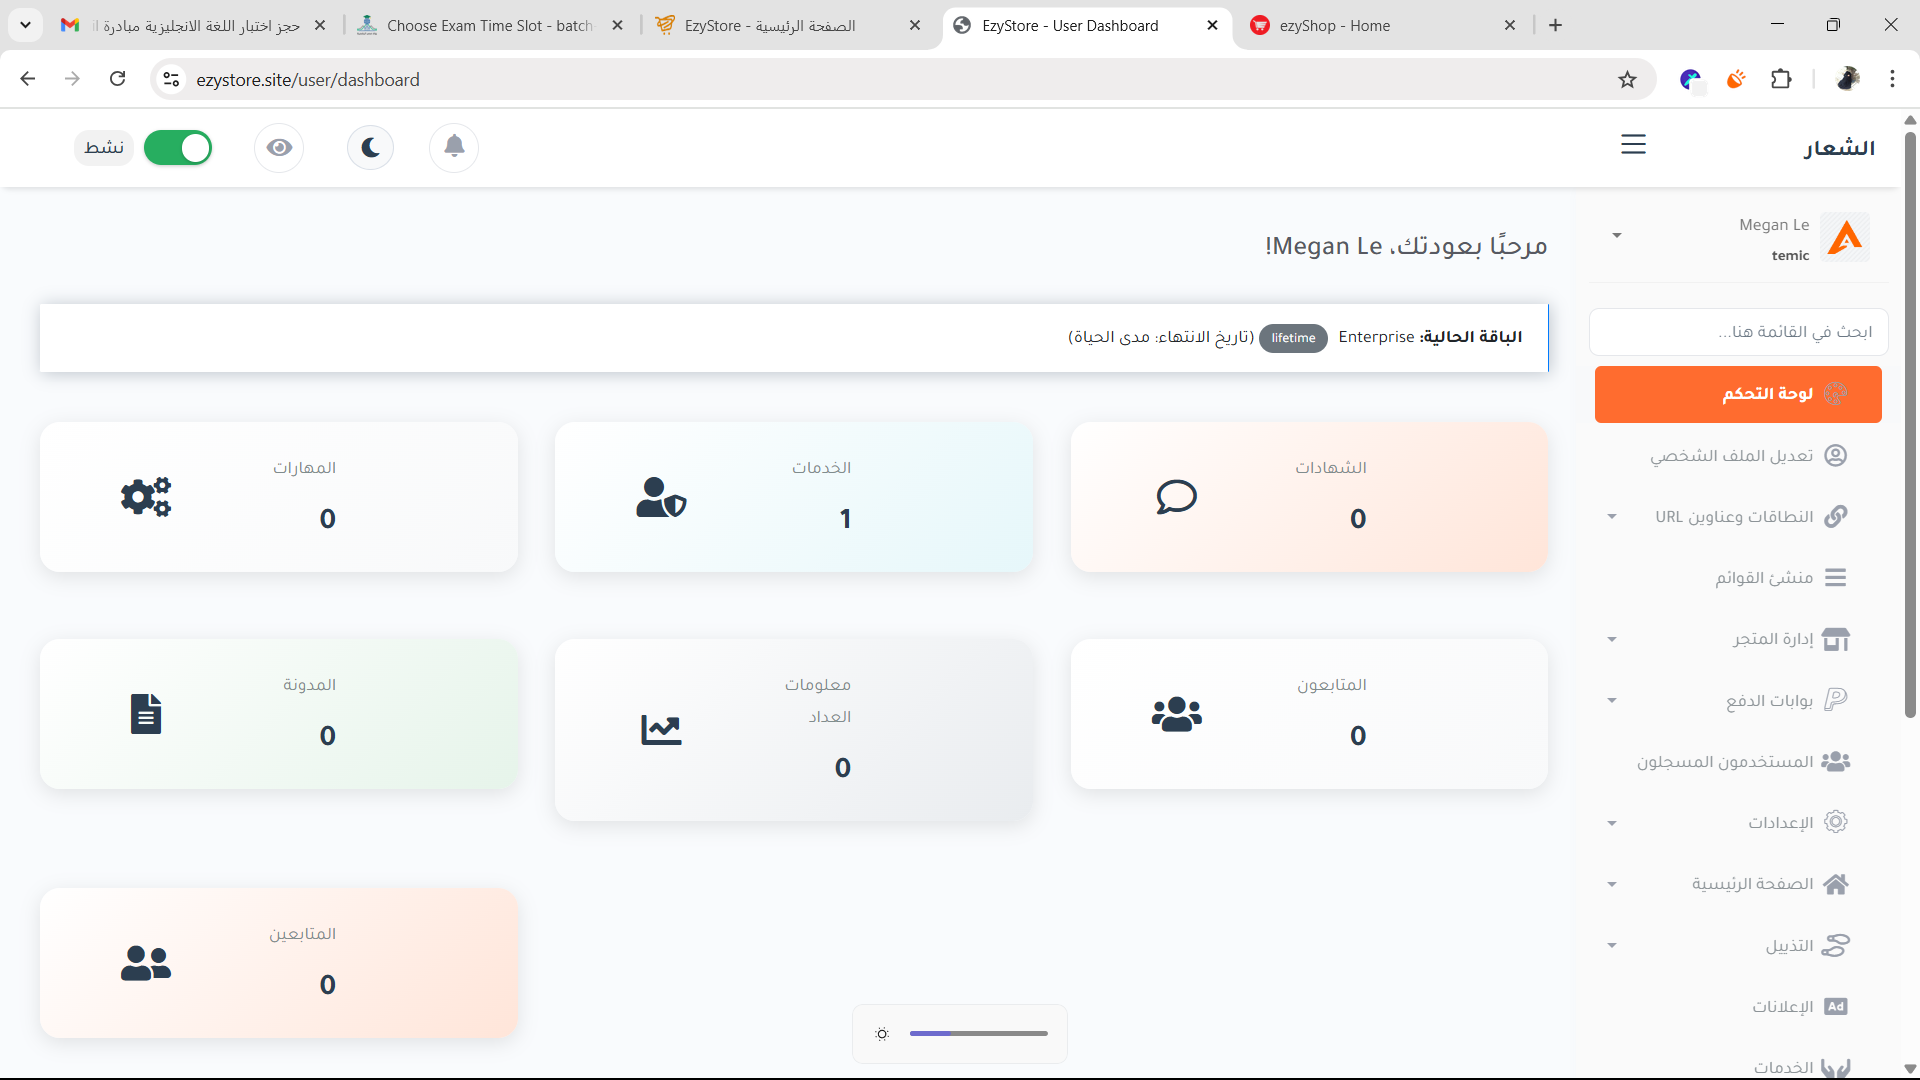Expand the Megan Le profile dropdown

(1617, 236)
